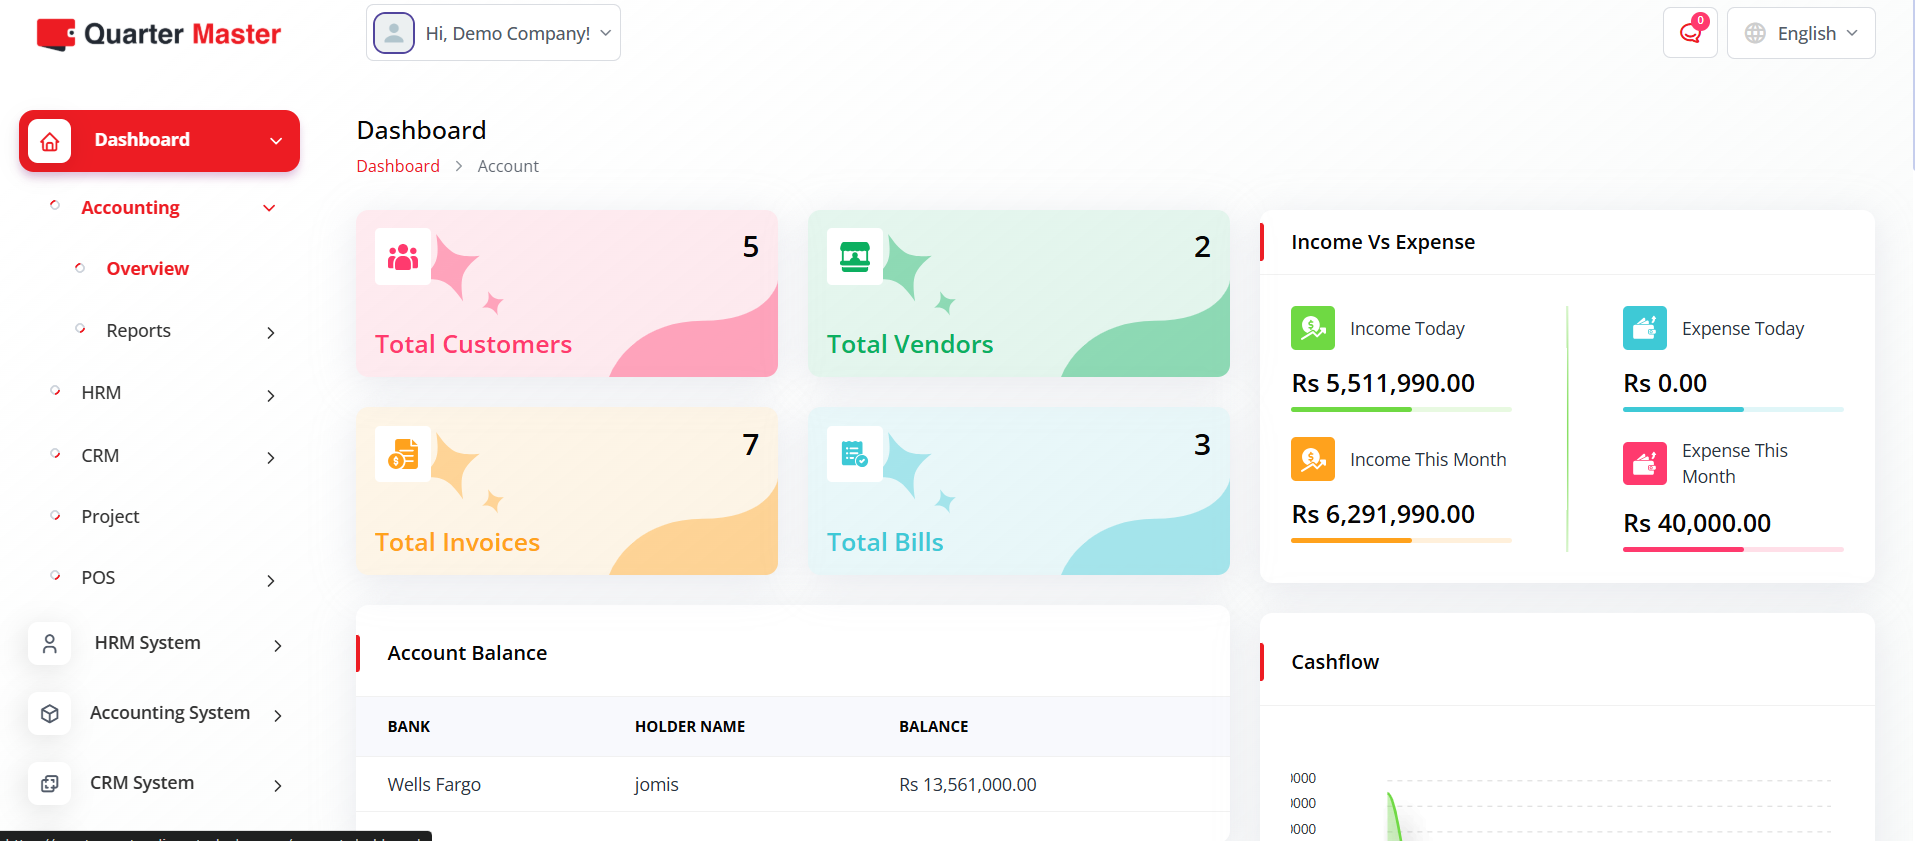Viewport: 1915px width, 841px height.
Task: Open the English language dropdown
Action: point(1801,33)
